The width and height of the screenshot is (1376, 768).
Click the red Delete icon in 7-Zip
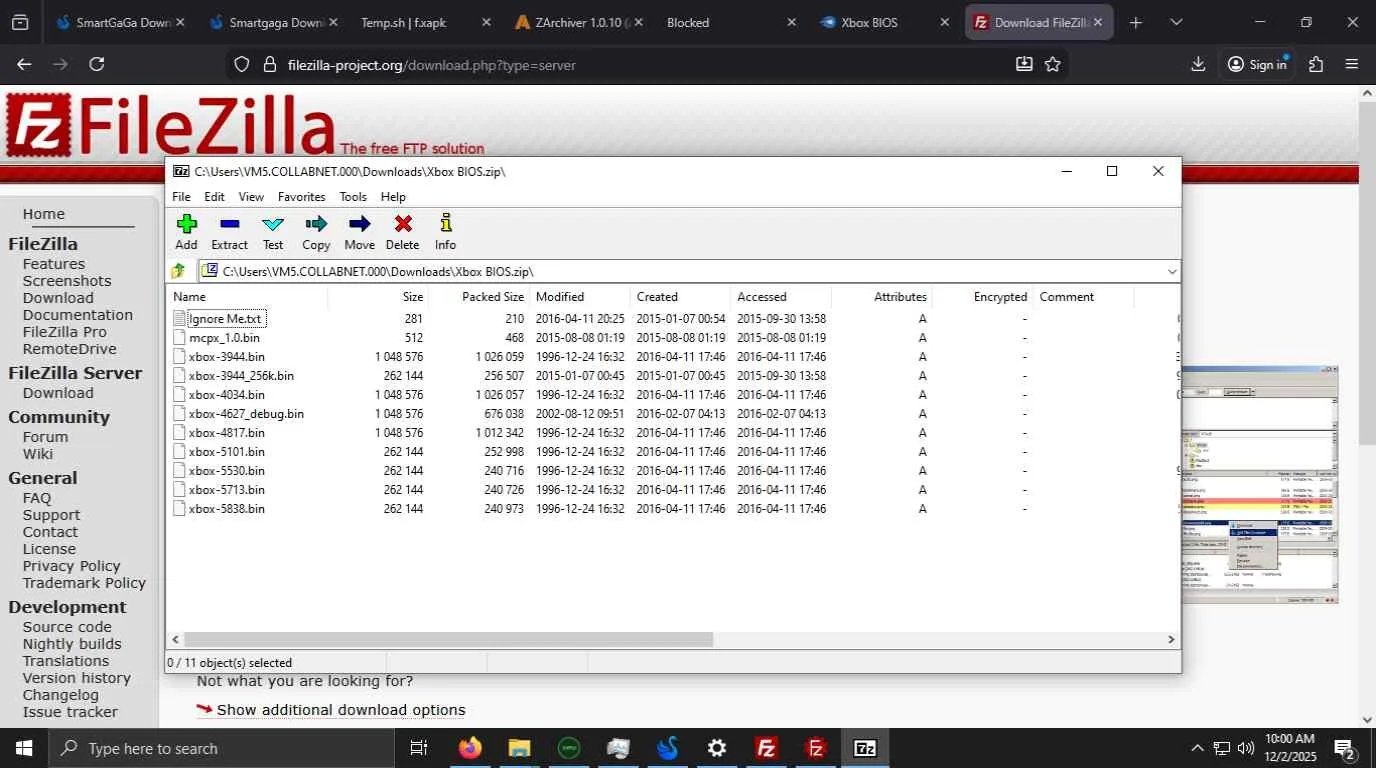point(402,232)
